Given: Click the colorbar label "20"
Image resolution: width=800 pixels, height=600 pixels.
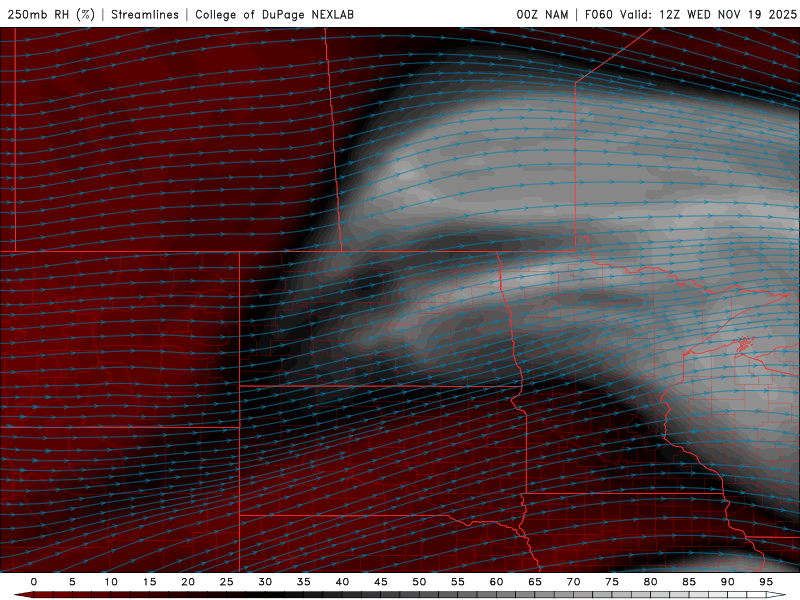Looking at the screenshot, I should (188, 582).
